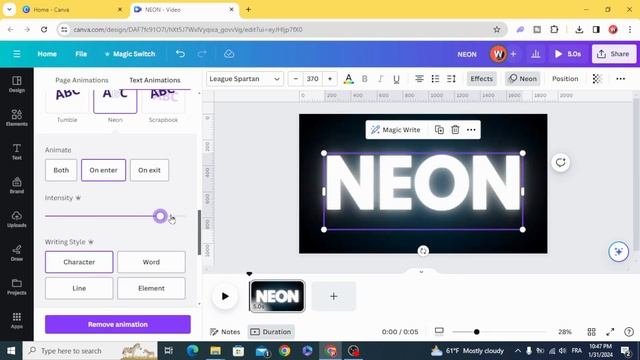Duplicate the selected text element

tap(439, 130)
